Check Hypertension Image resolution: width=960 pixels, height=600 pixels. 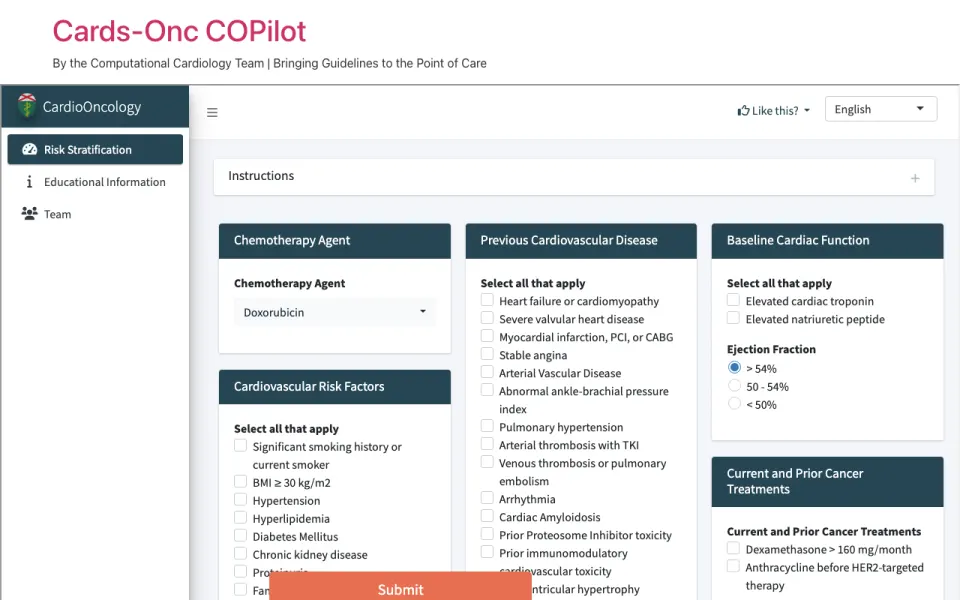[241, 500]
